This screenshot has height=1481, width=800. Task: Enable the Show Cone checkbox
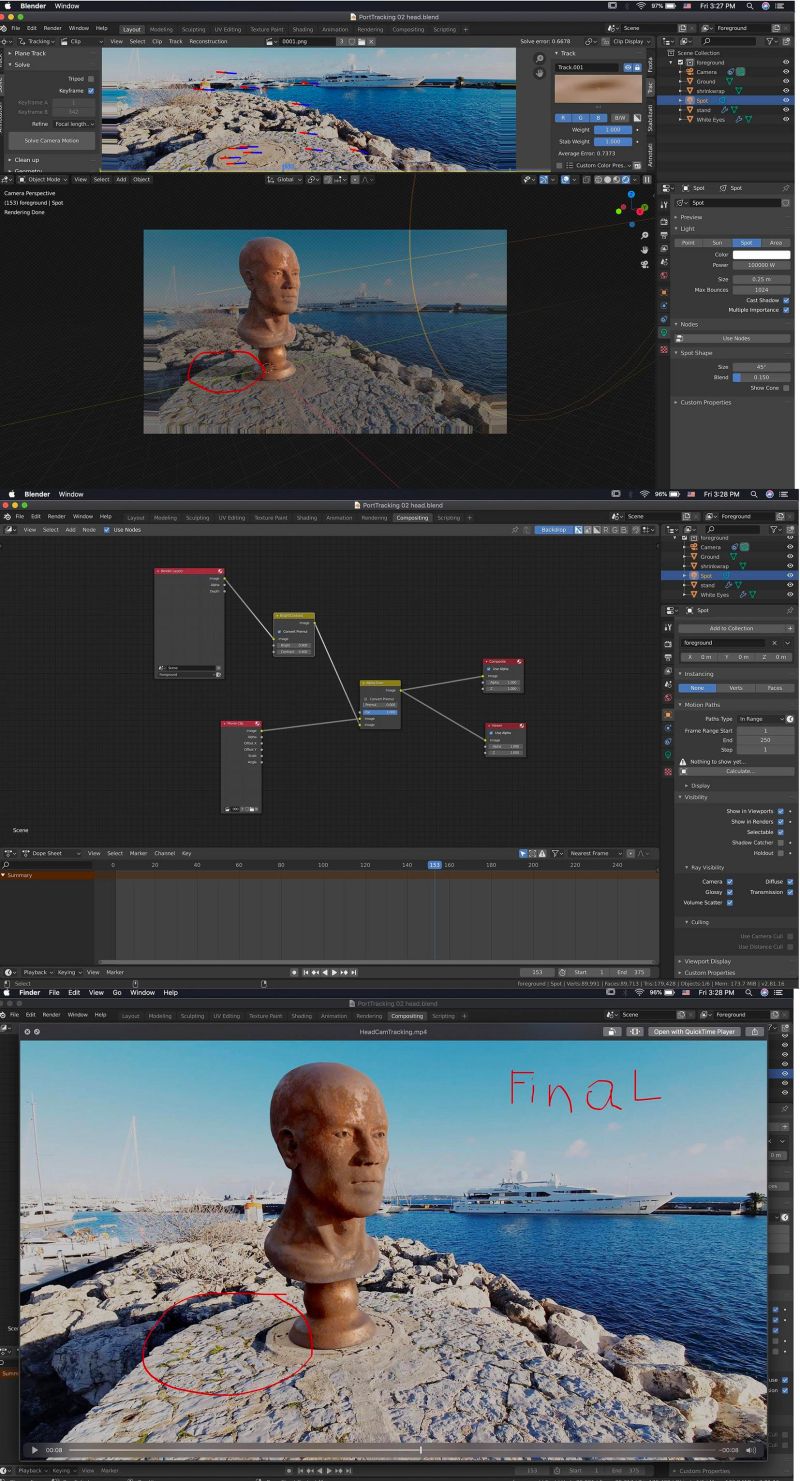[786, 388]
